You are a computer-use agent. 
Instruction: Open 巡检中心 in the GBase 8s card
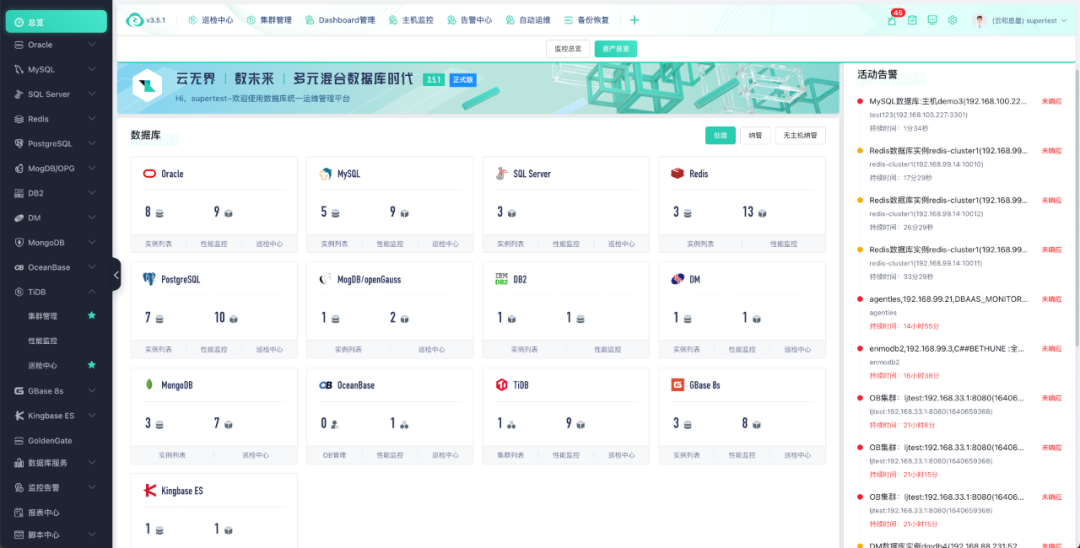click(x=798, y=455)
